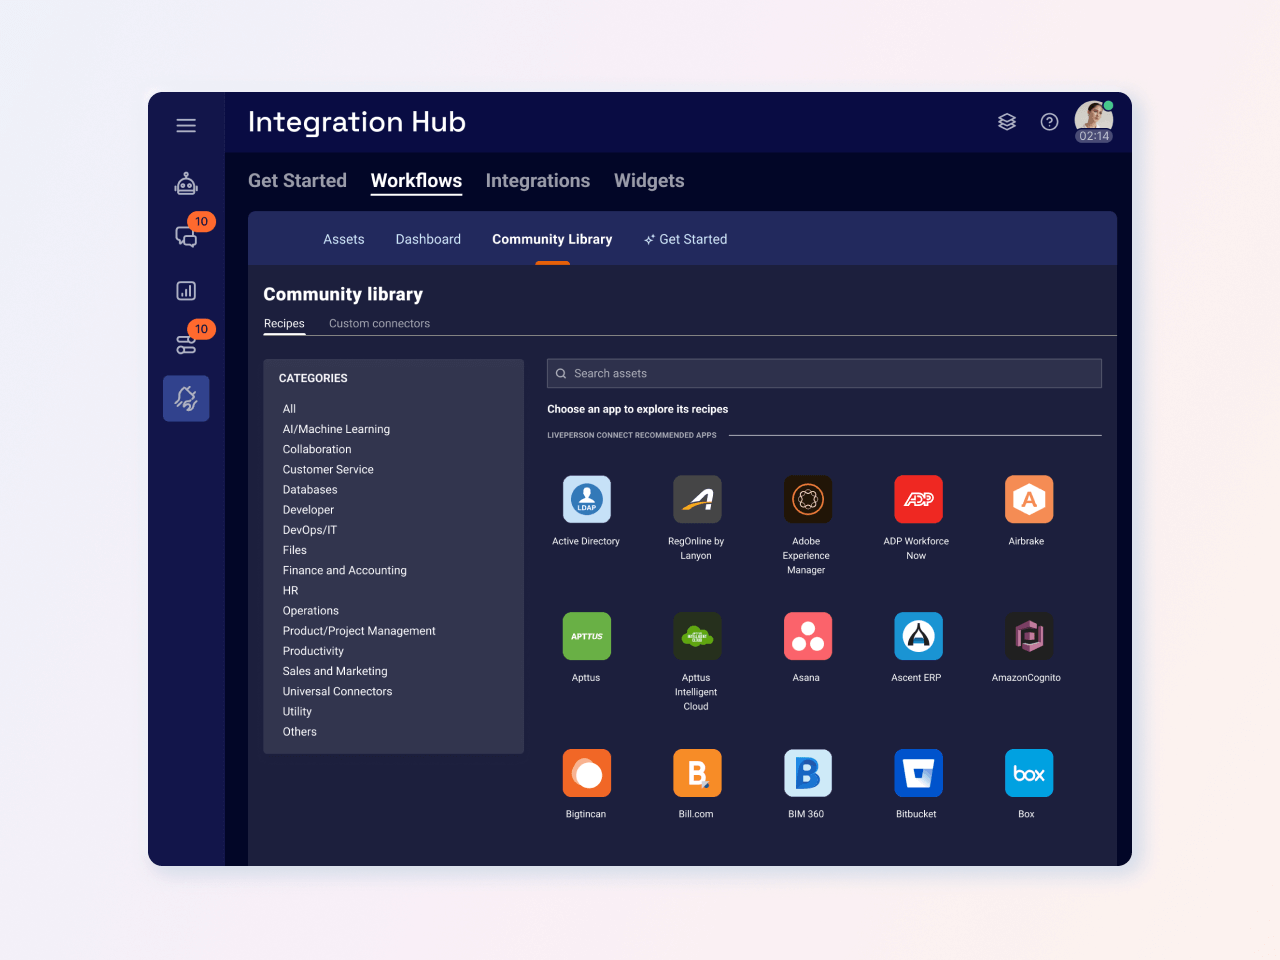Switch to Custom connectors tab
The height and width of the screenshot is (960, 1280).
pyautogui.click(x=379, y=323)
